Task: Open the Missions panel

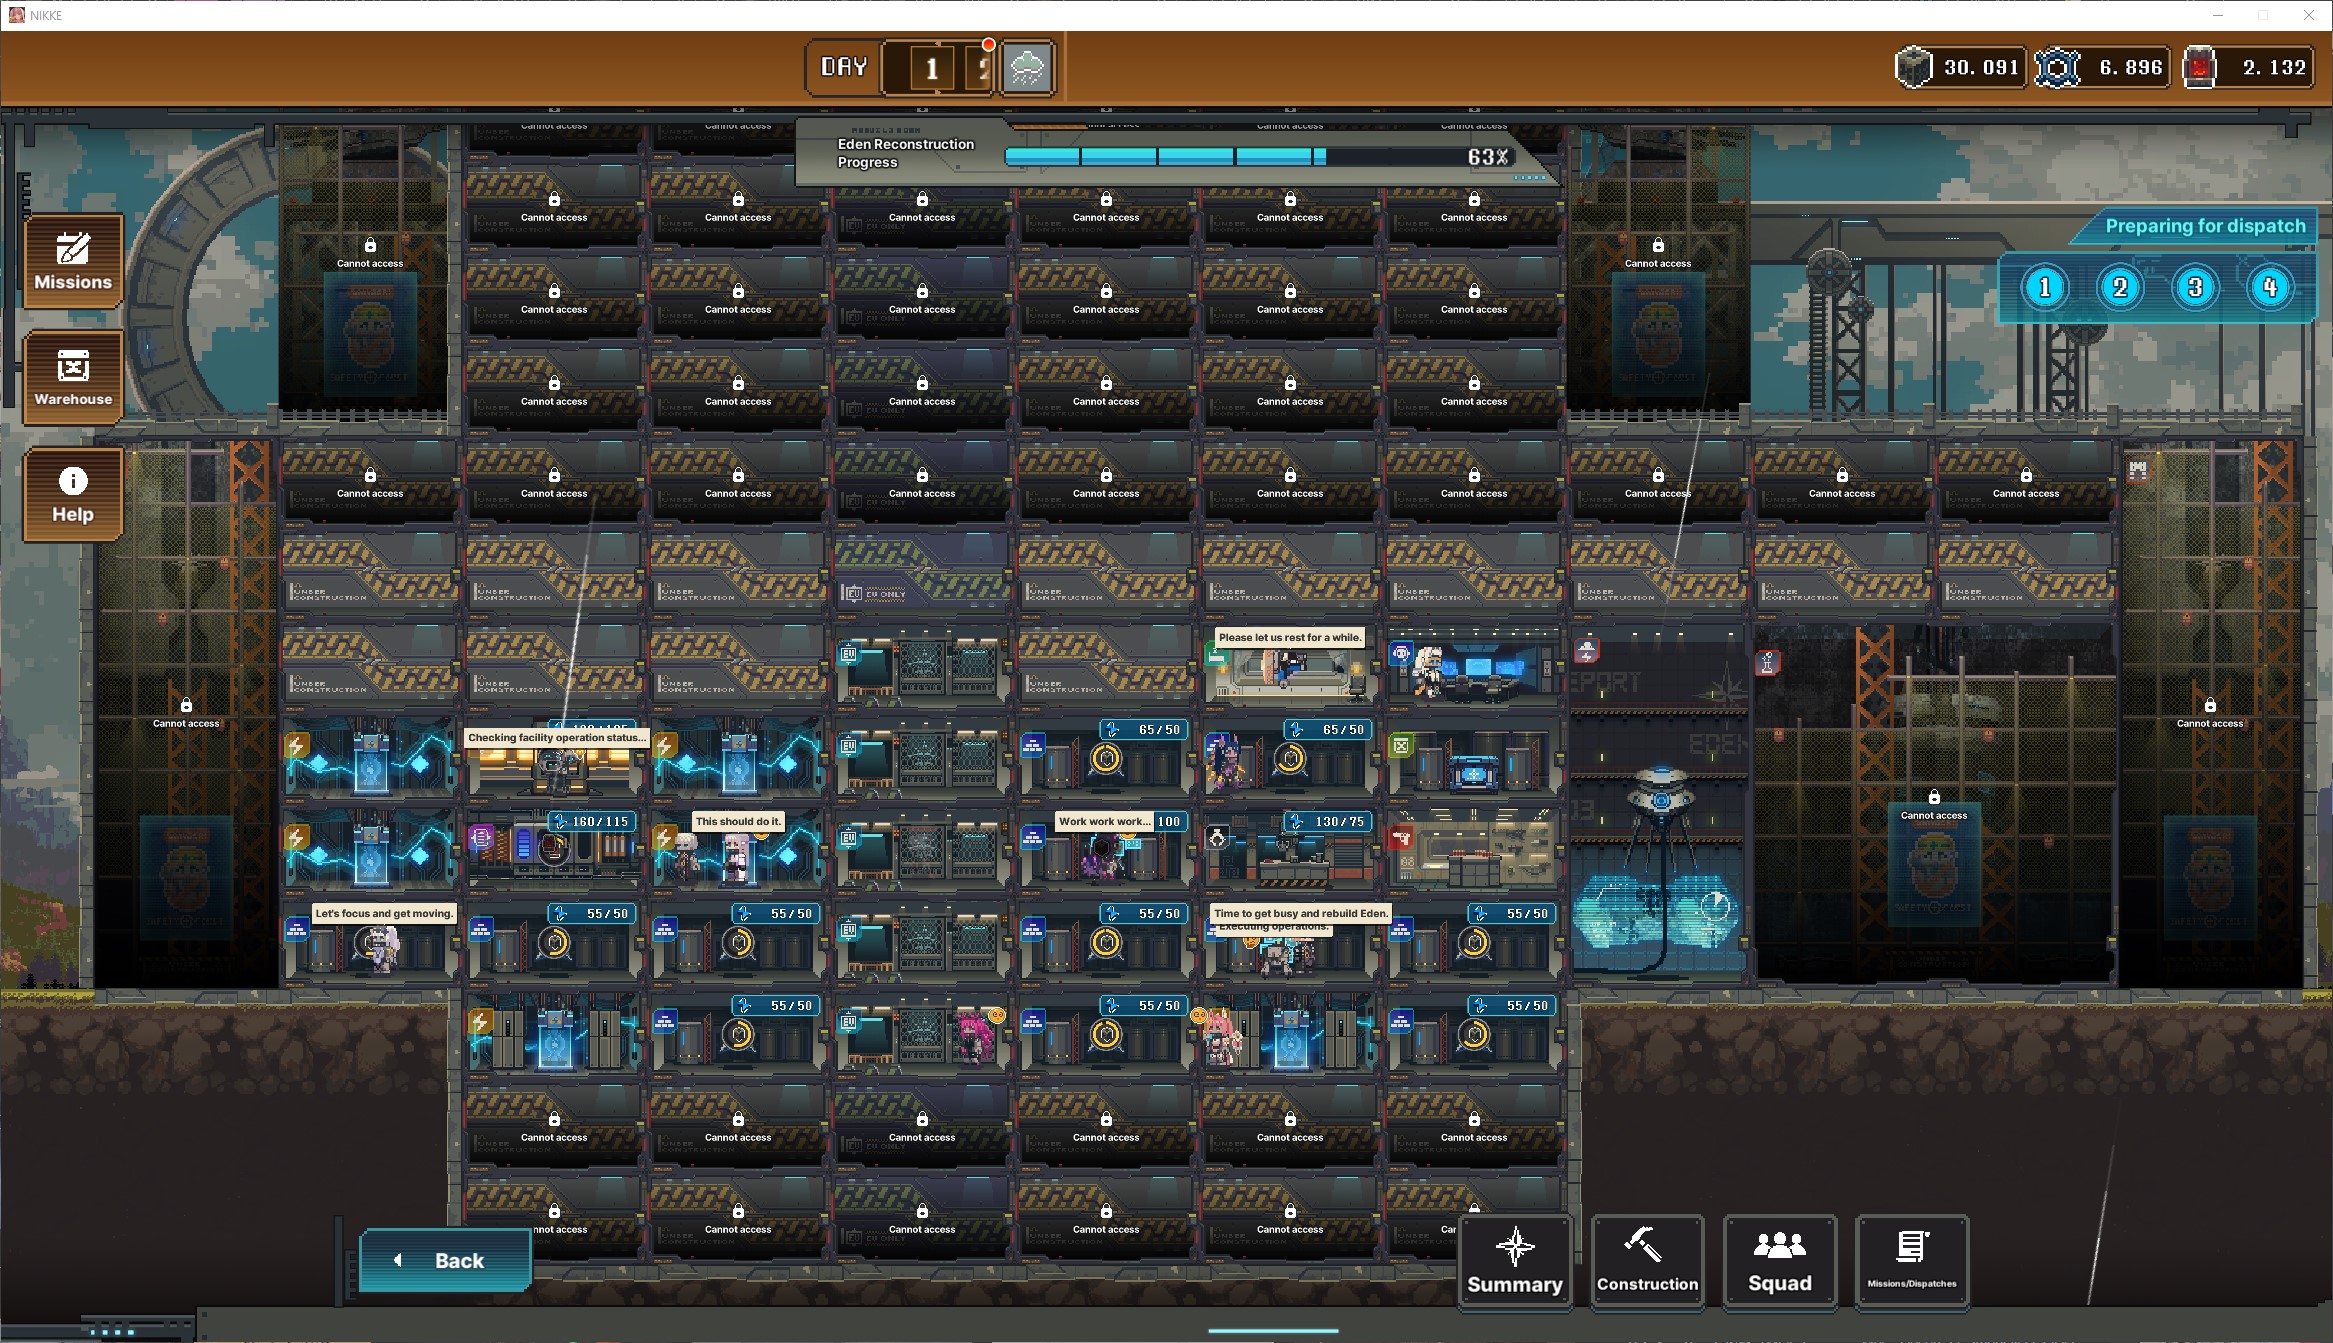Action: (73, 261)
